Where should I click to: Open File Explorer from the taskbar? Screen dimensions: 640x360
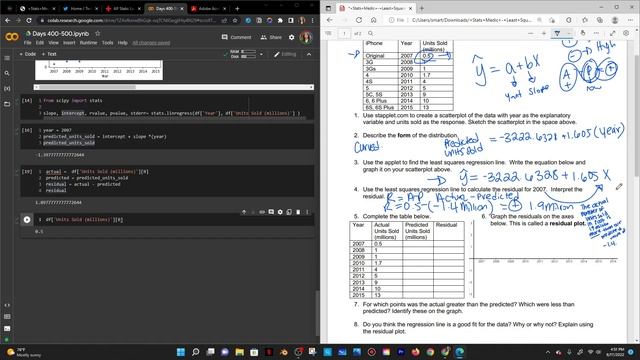tap(240, 352)
